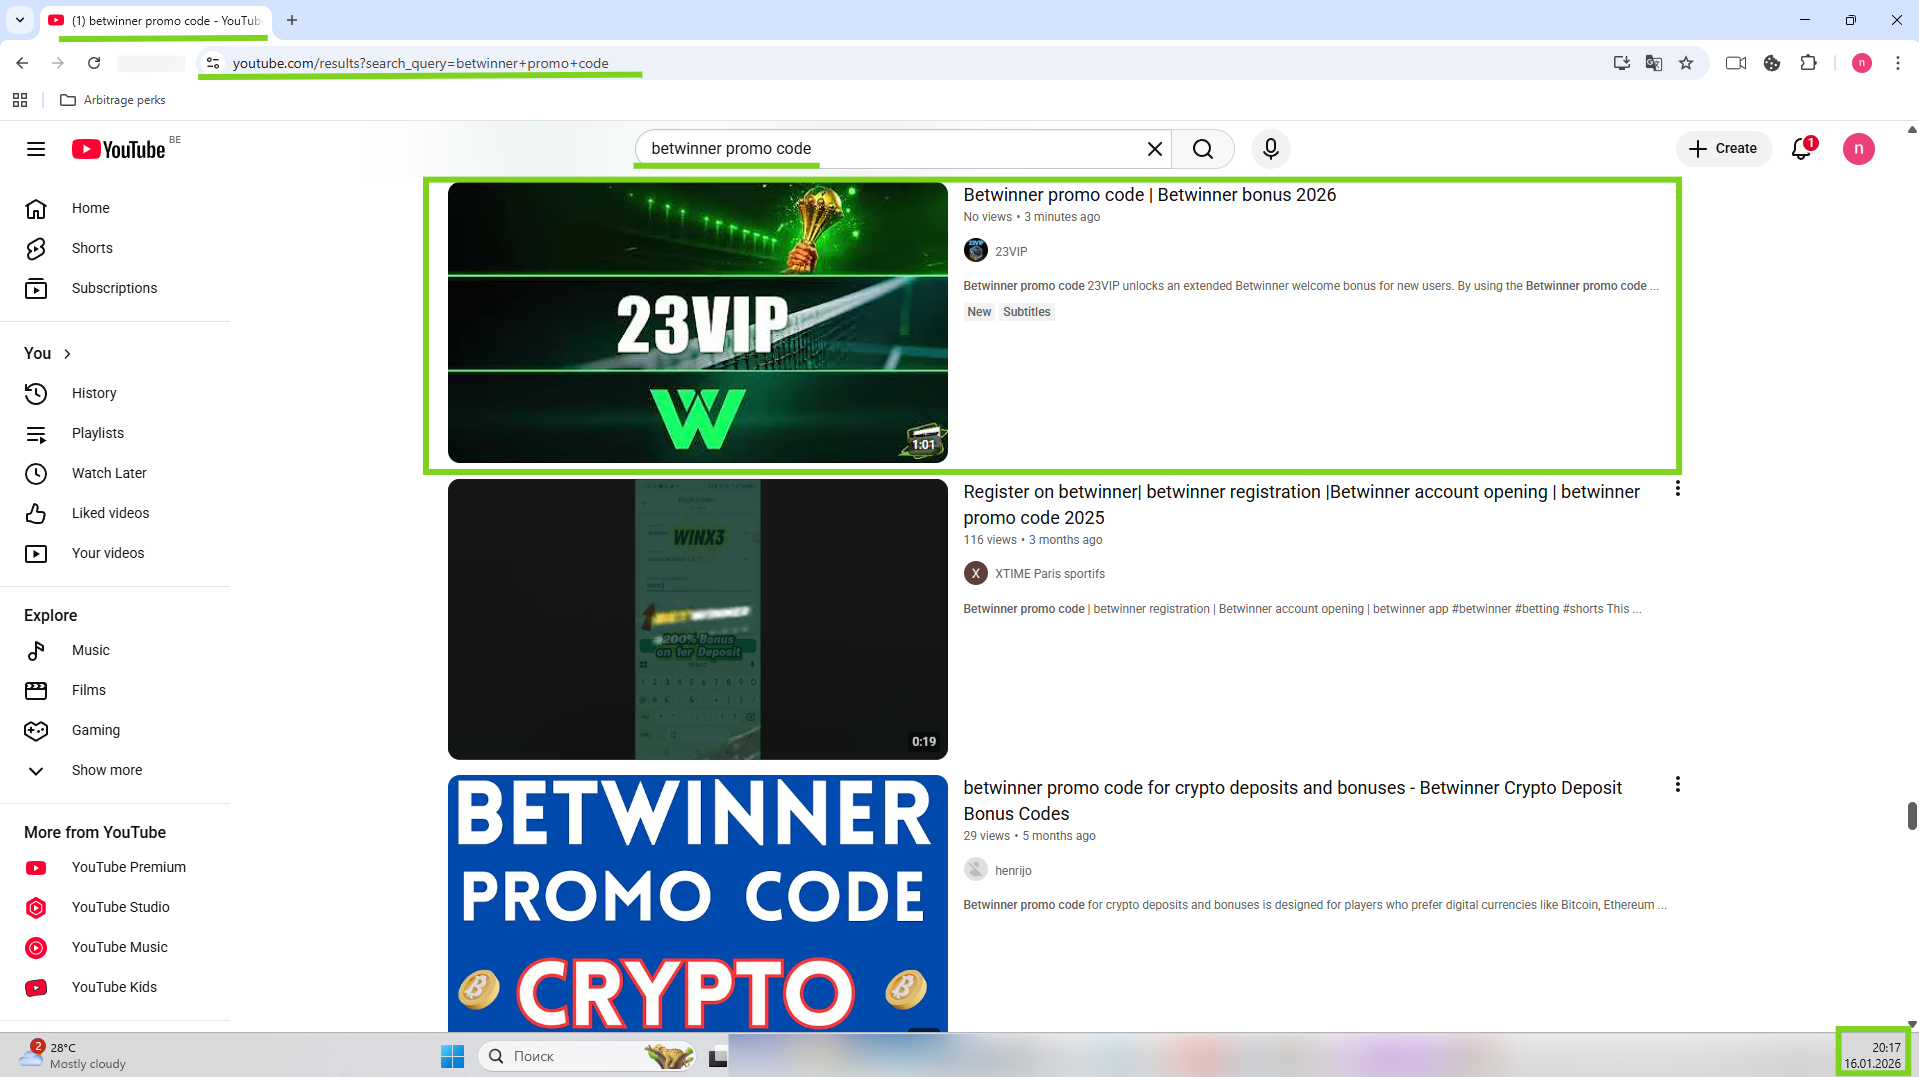The height and width of the screenshot is (1077, 1919).
Task: Open the 23VIP channel avatar
Action: point(975,250)
